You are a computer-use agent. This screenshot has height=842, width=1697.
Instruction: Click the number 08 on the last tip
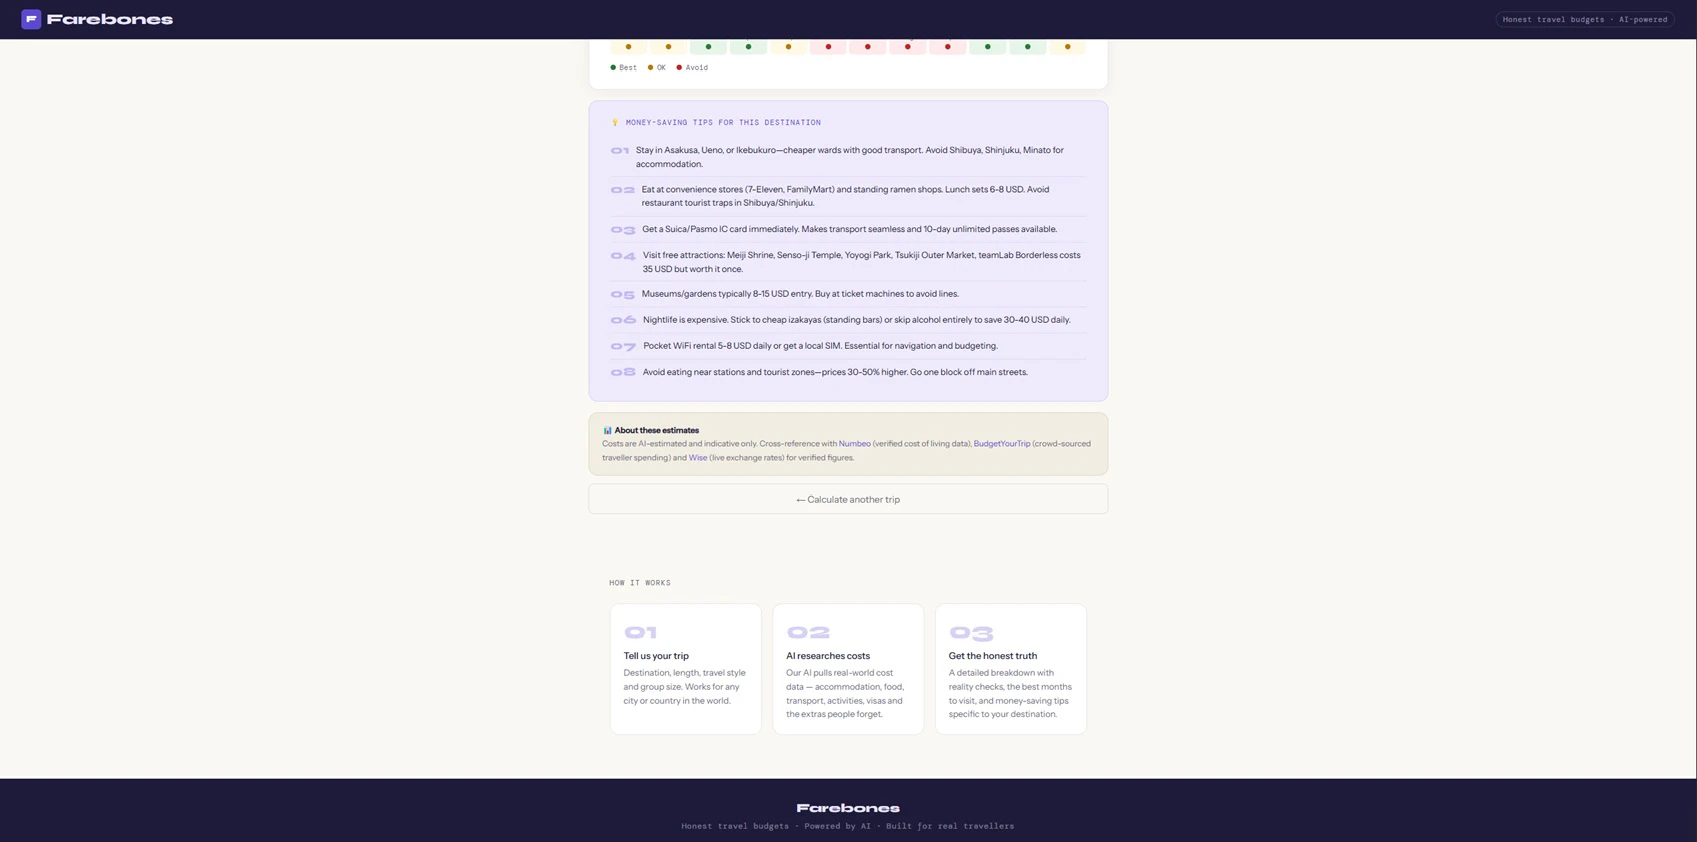623,372
